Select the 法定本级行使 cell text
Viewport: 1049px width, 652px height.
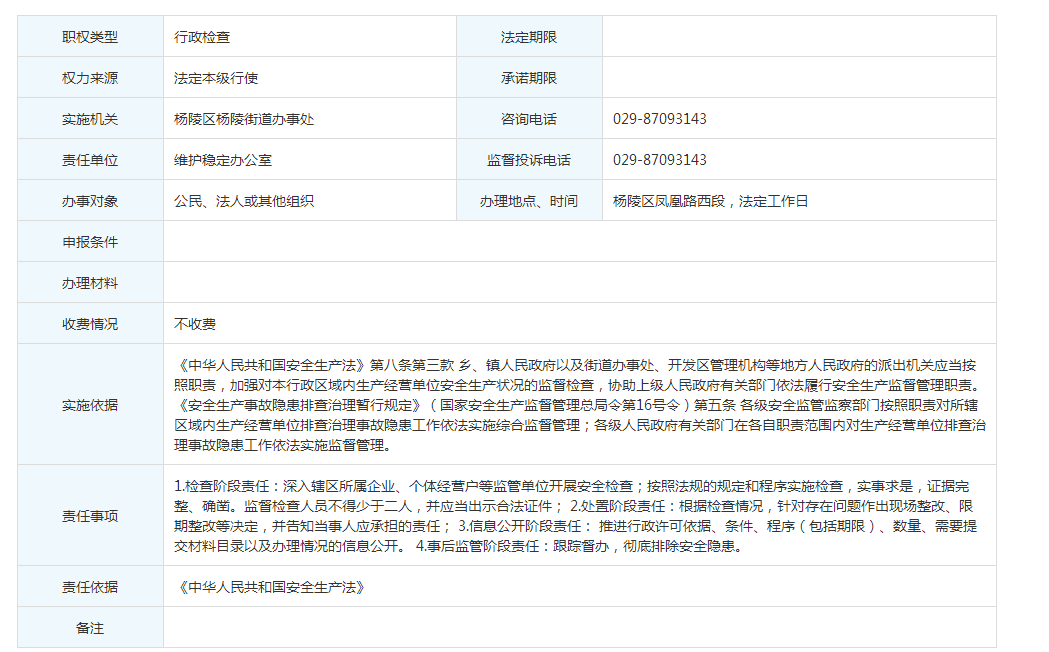click(x=216, y=78)
